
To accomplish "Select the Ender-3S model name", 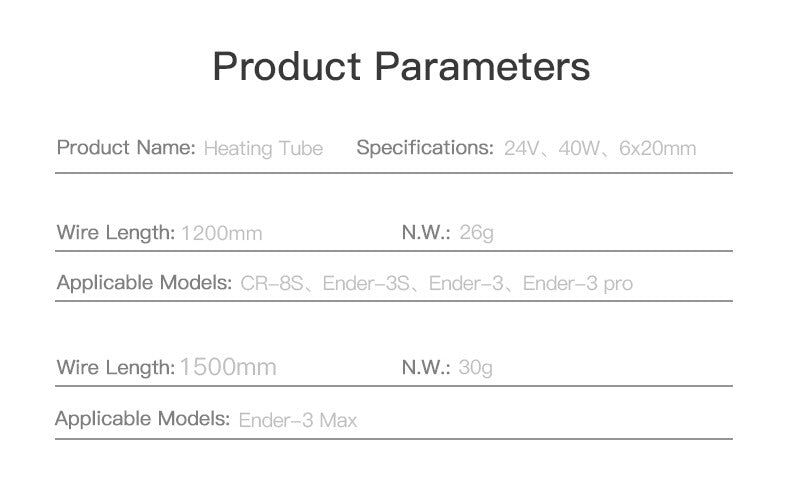I will (366, 284).
